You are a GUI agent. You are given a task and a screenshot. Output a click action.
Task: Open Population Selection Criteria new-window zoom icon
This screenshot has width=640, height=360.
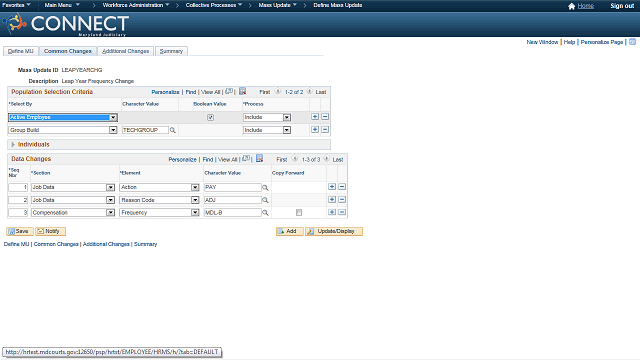click(x=229, y=91)
